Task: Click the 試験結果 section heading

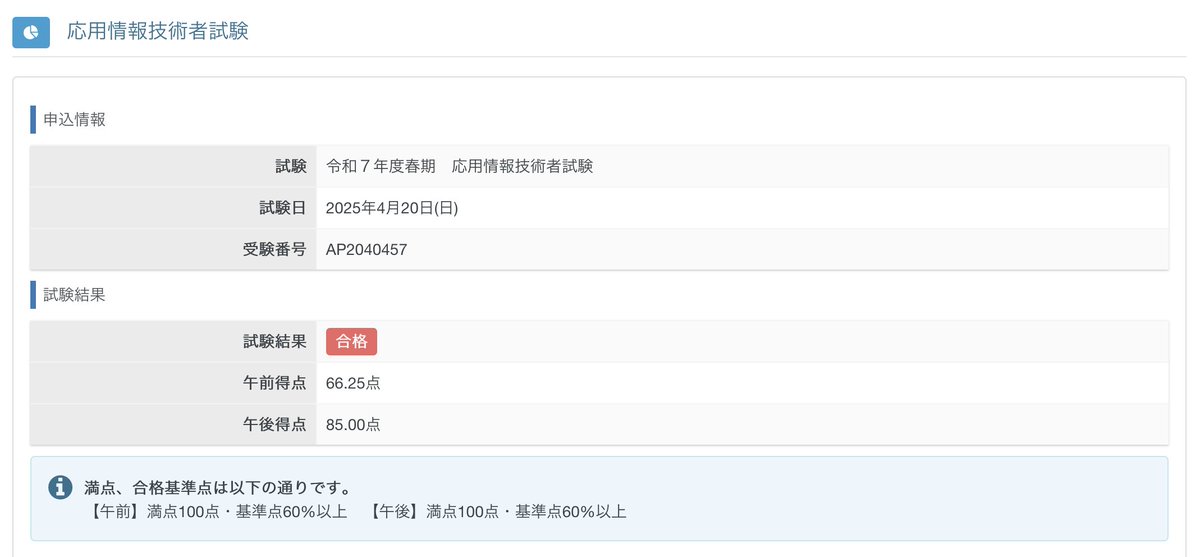Action: 75,295
